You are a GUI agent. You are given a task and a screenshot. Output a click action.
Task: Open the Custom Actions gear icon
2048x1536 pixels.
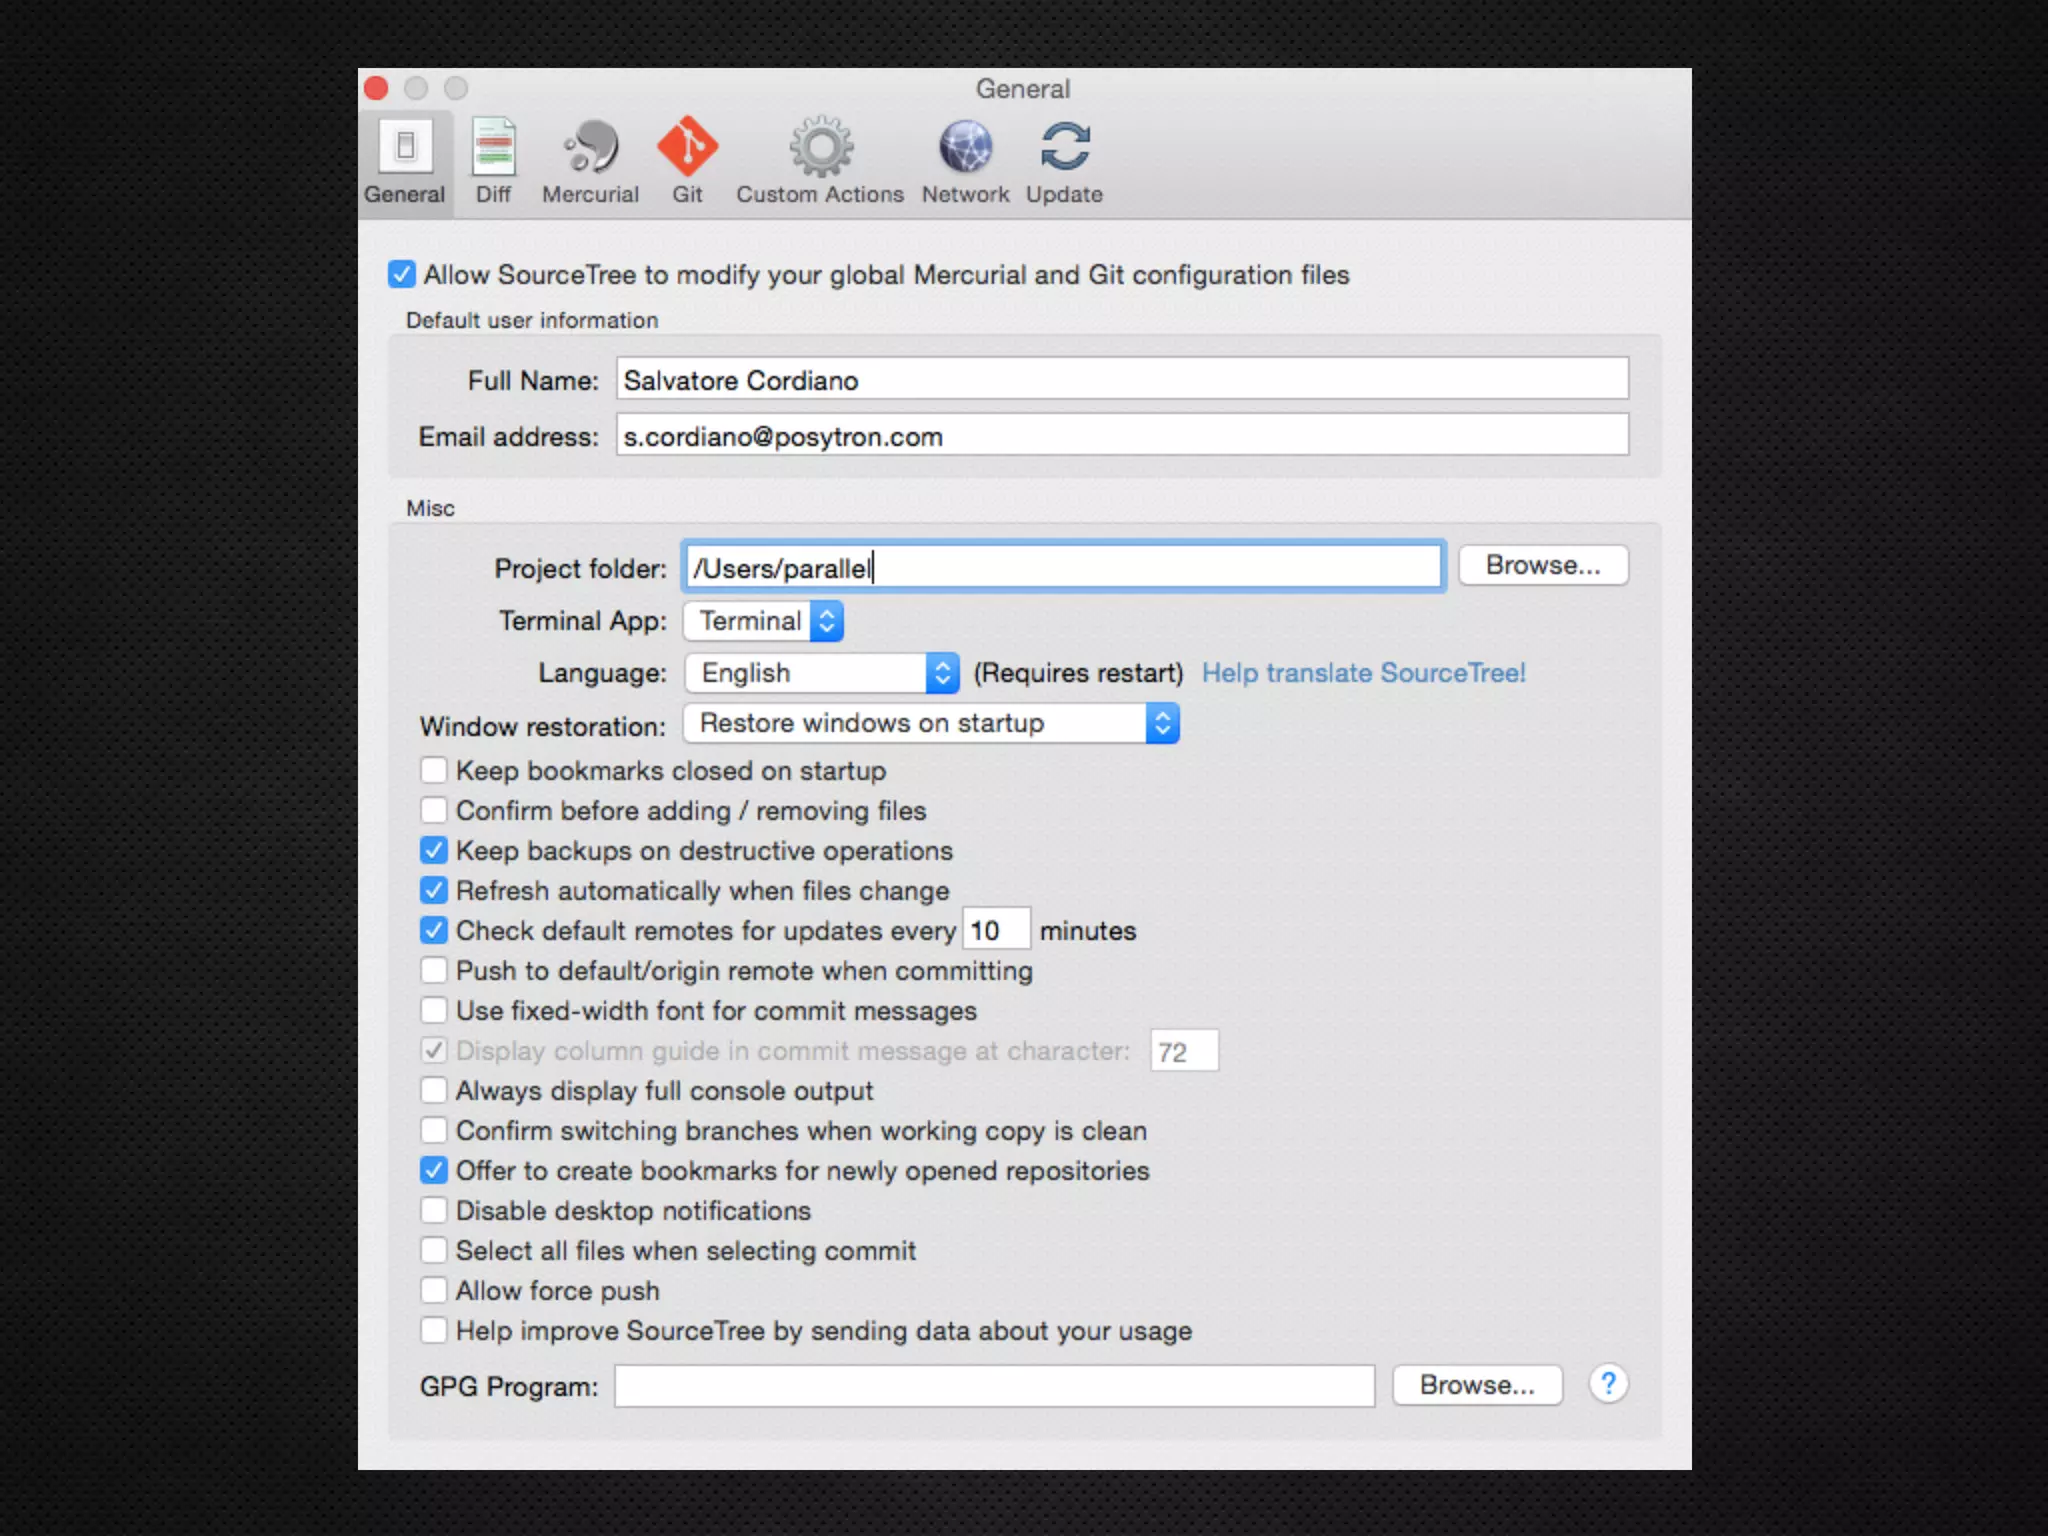[x=820, y=149]
